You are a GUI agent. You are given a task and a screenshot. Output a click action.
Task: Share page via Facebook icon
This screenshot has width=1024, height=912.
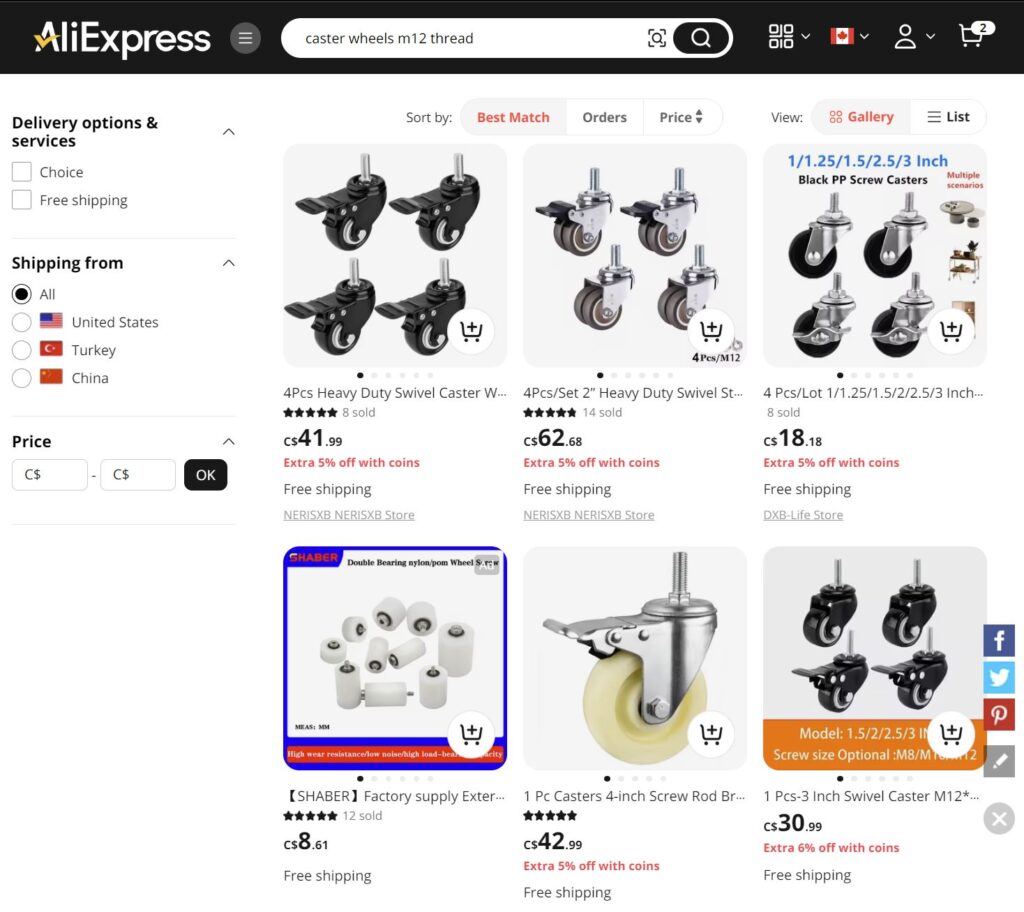pyautogui.click(x=999, y=641)
